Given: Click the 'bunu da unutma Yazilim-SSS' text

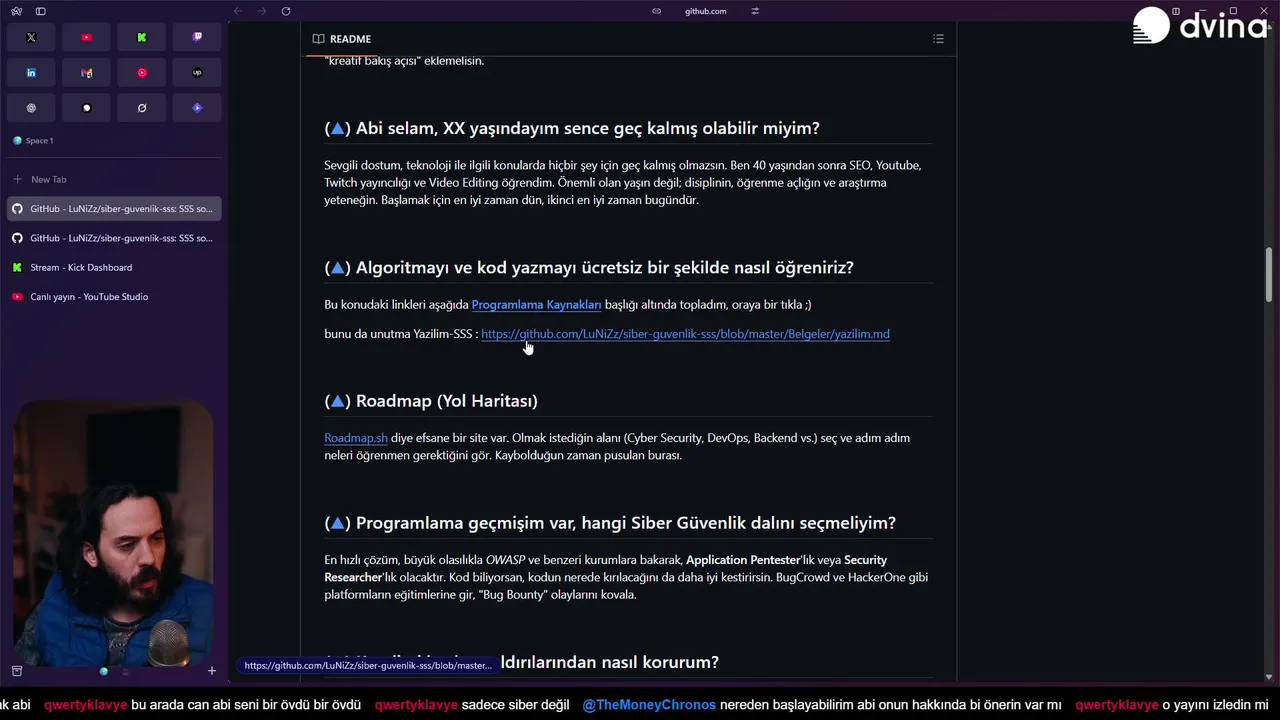Looking at the screenshot, I should 398,334.
